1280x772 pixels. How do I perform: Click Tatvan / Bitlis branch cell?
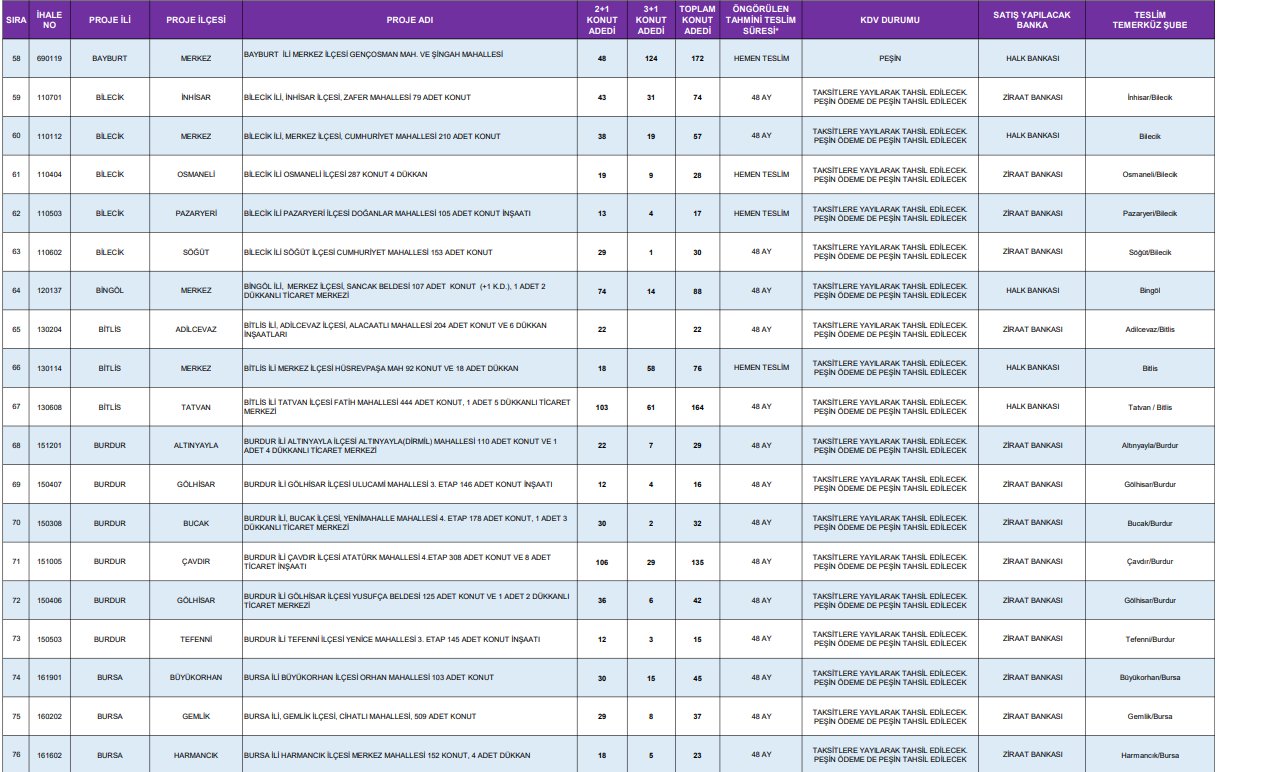[x=1150, y=407]
